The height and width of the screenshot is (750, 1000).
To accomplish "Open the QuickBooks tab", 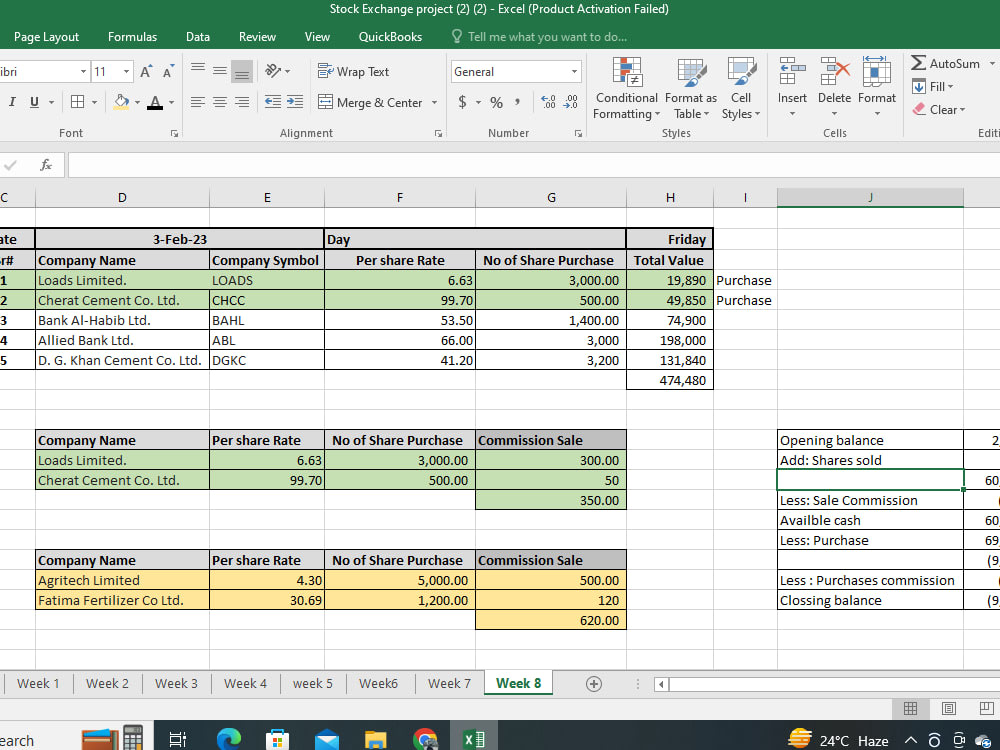I will click(x=390, y=37).
